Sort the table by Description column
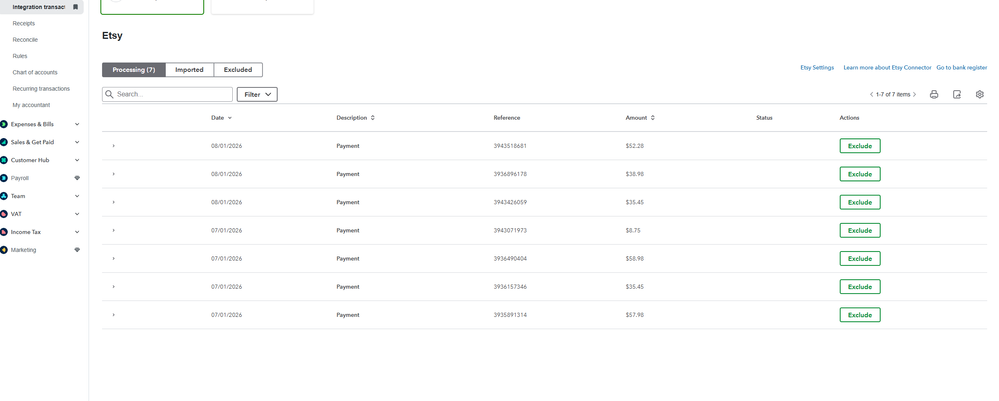 (x=373, y=118)
